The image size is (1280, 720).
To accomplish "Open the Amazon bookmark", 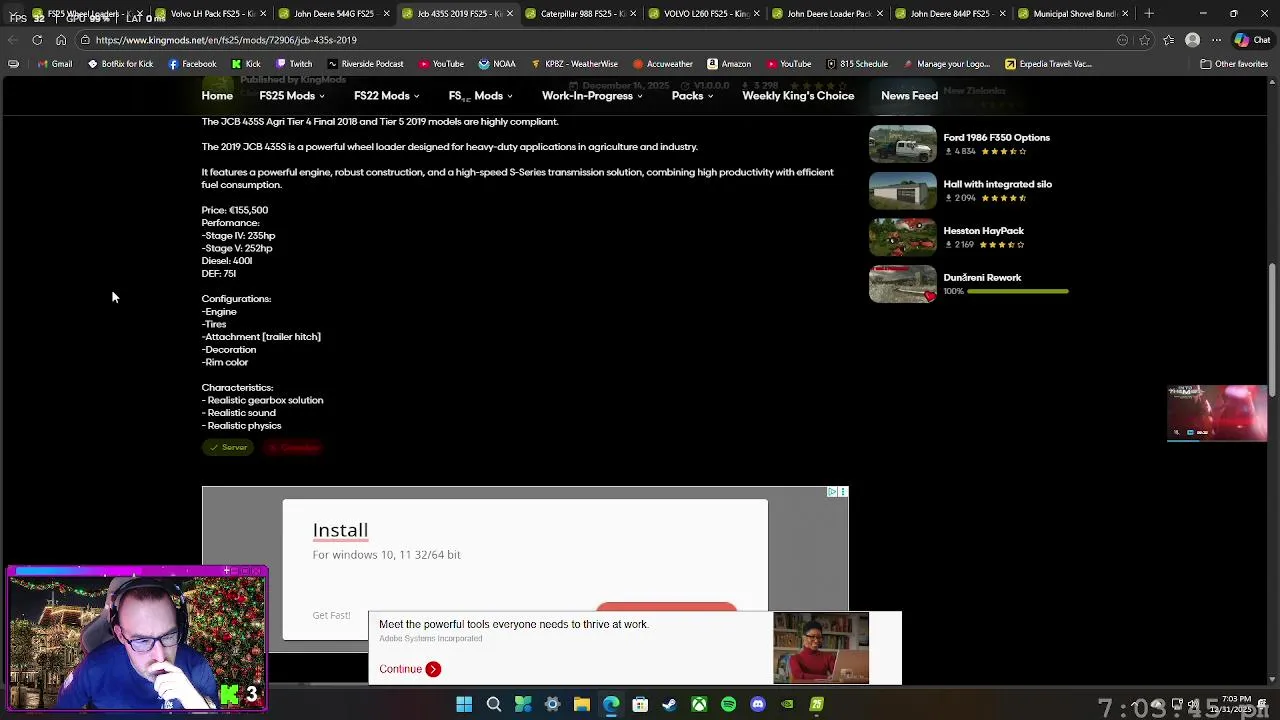I will (x=729, y=64).
